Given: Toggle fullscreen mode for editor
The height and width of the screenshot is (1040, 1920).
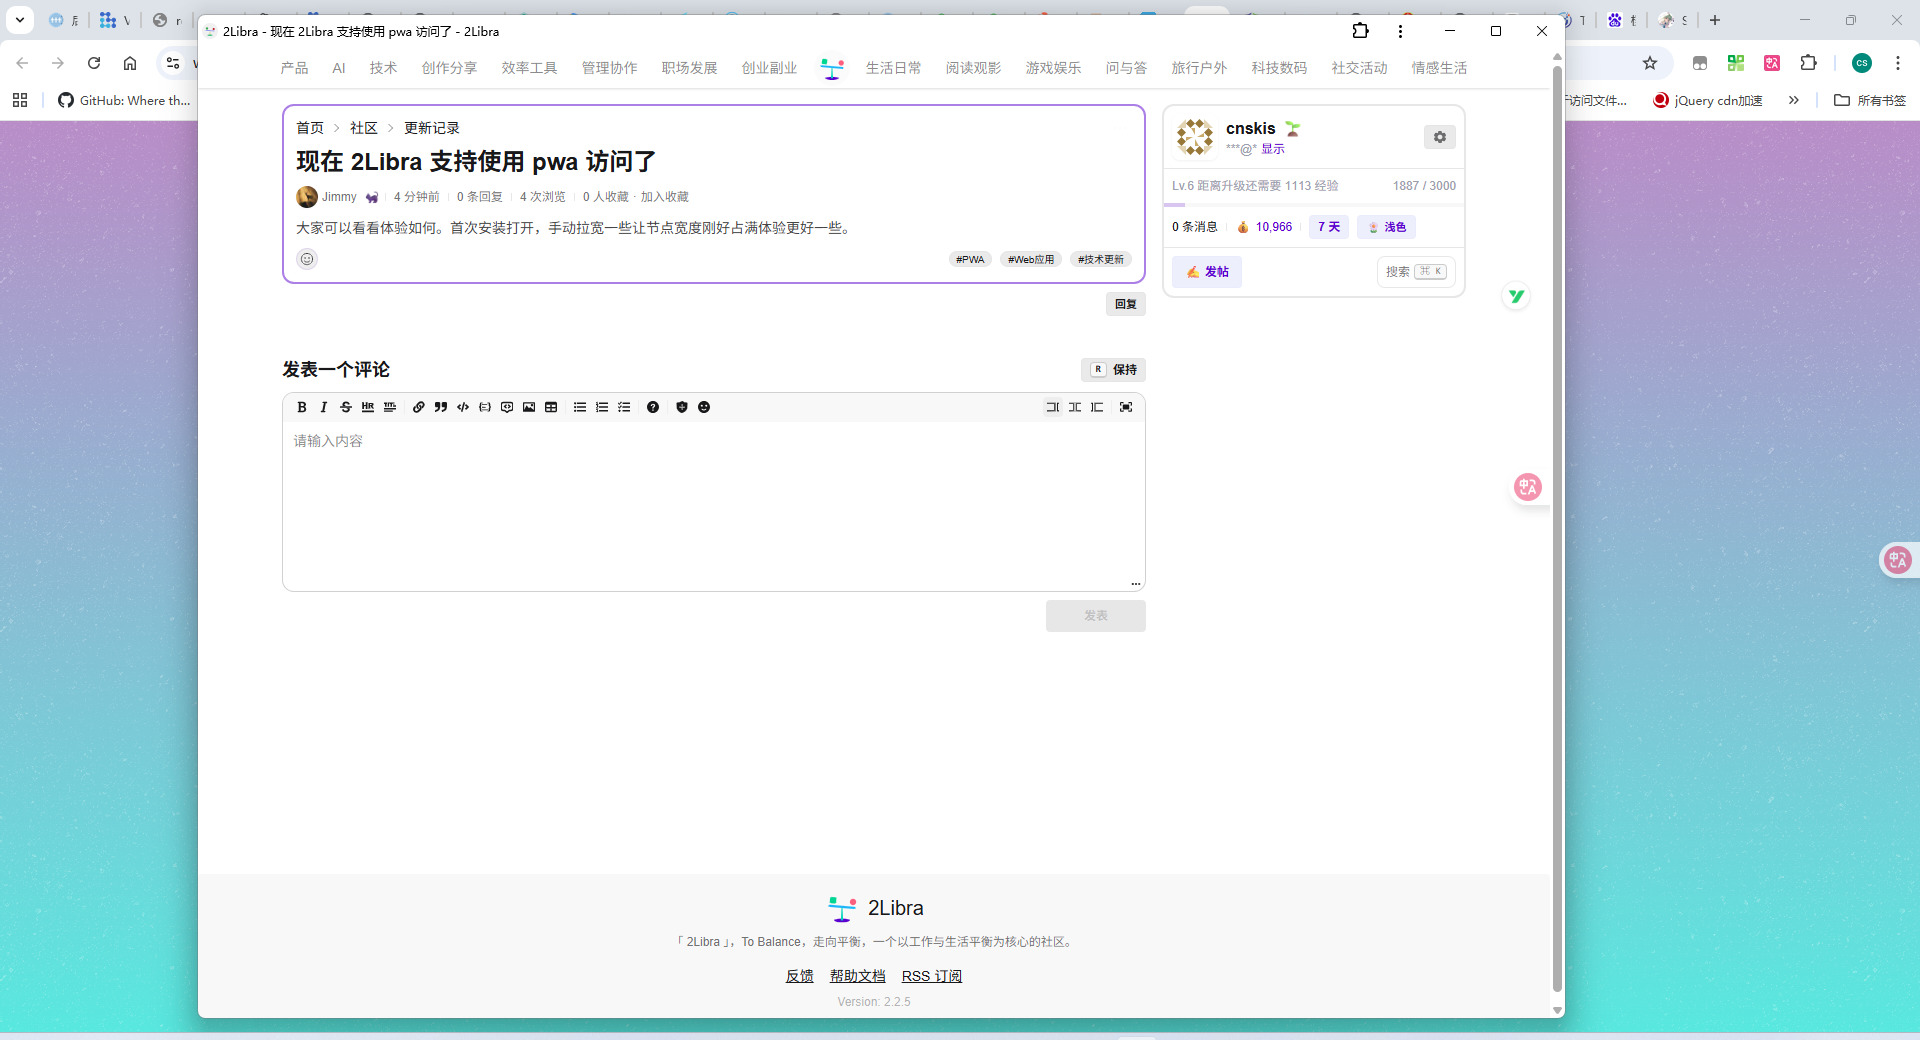Looking at the screenshot, I should [x=1126, y=407].
